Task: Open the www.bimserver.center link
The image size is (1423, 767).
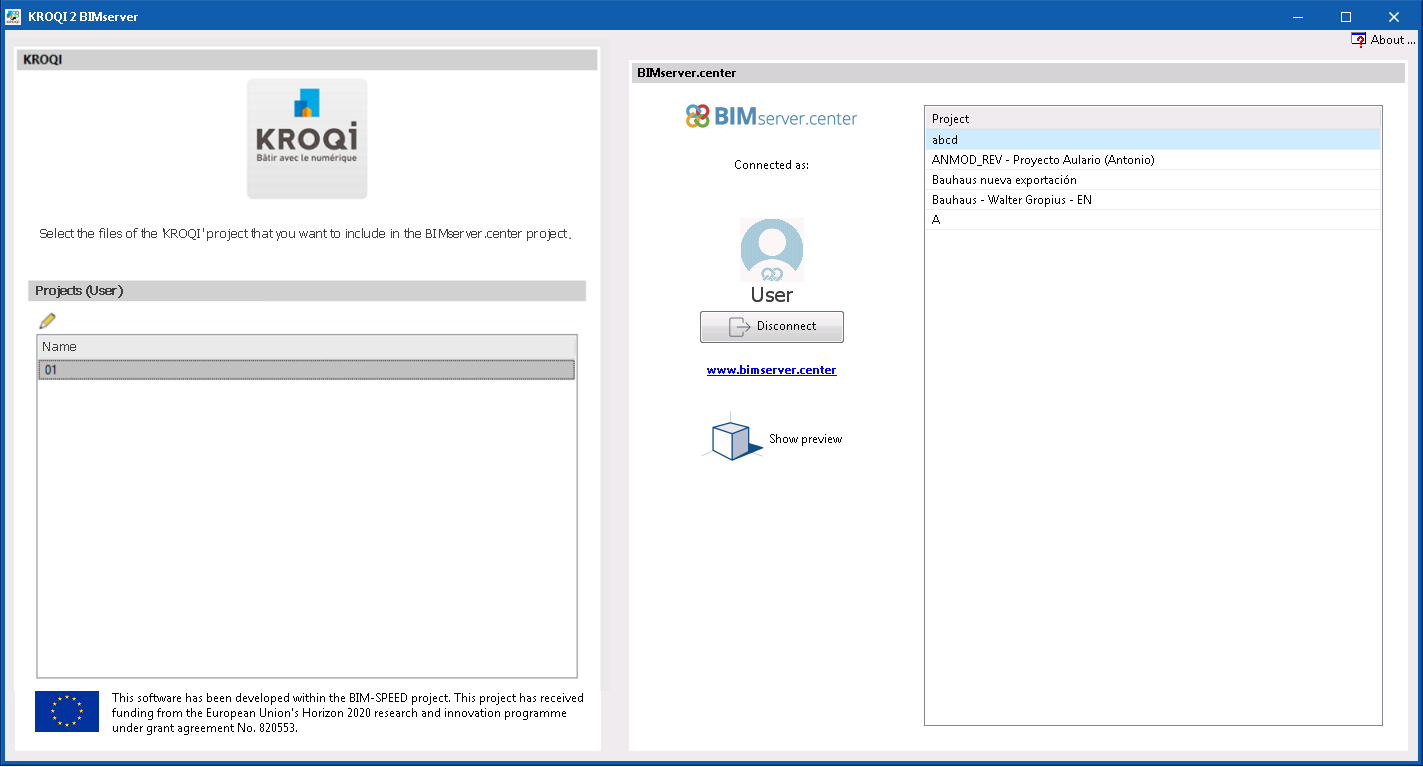Action: tap(771, 370)
